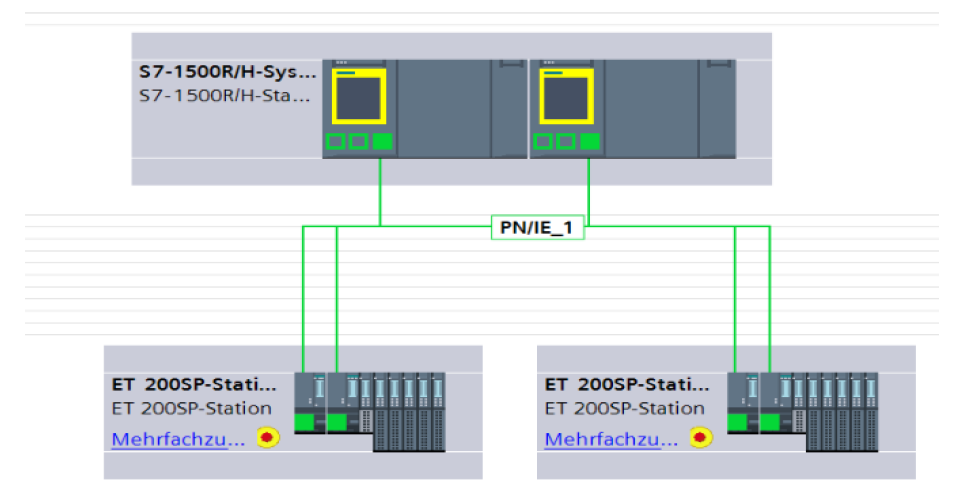This screenshot has width=960, height=483.
Task: Click second outlined green port on right CPU
Action: 566,142
